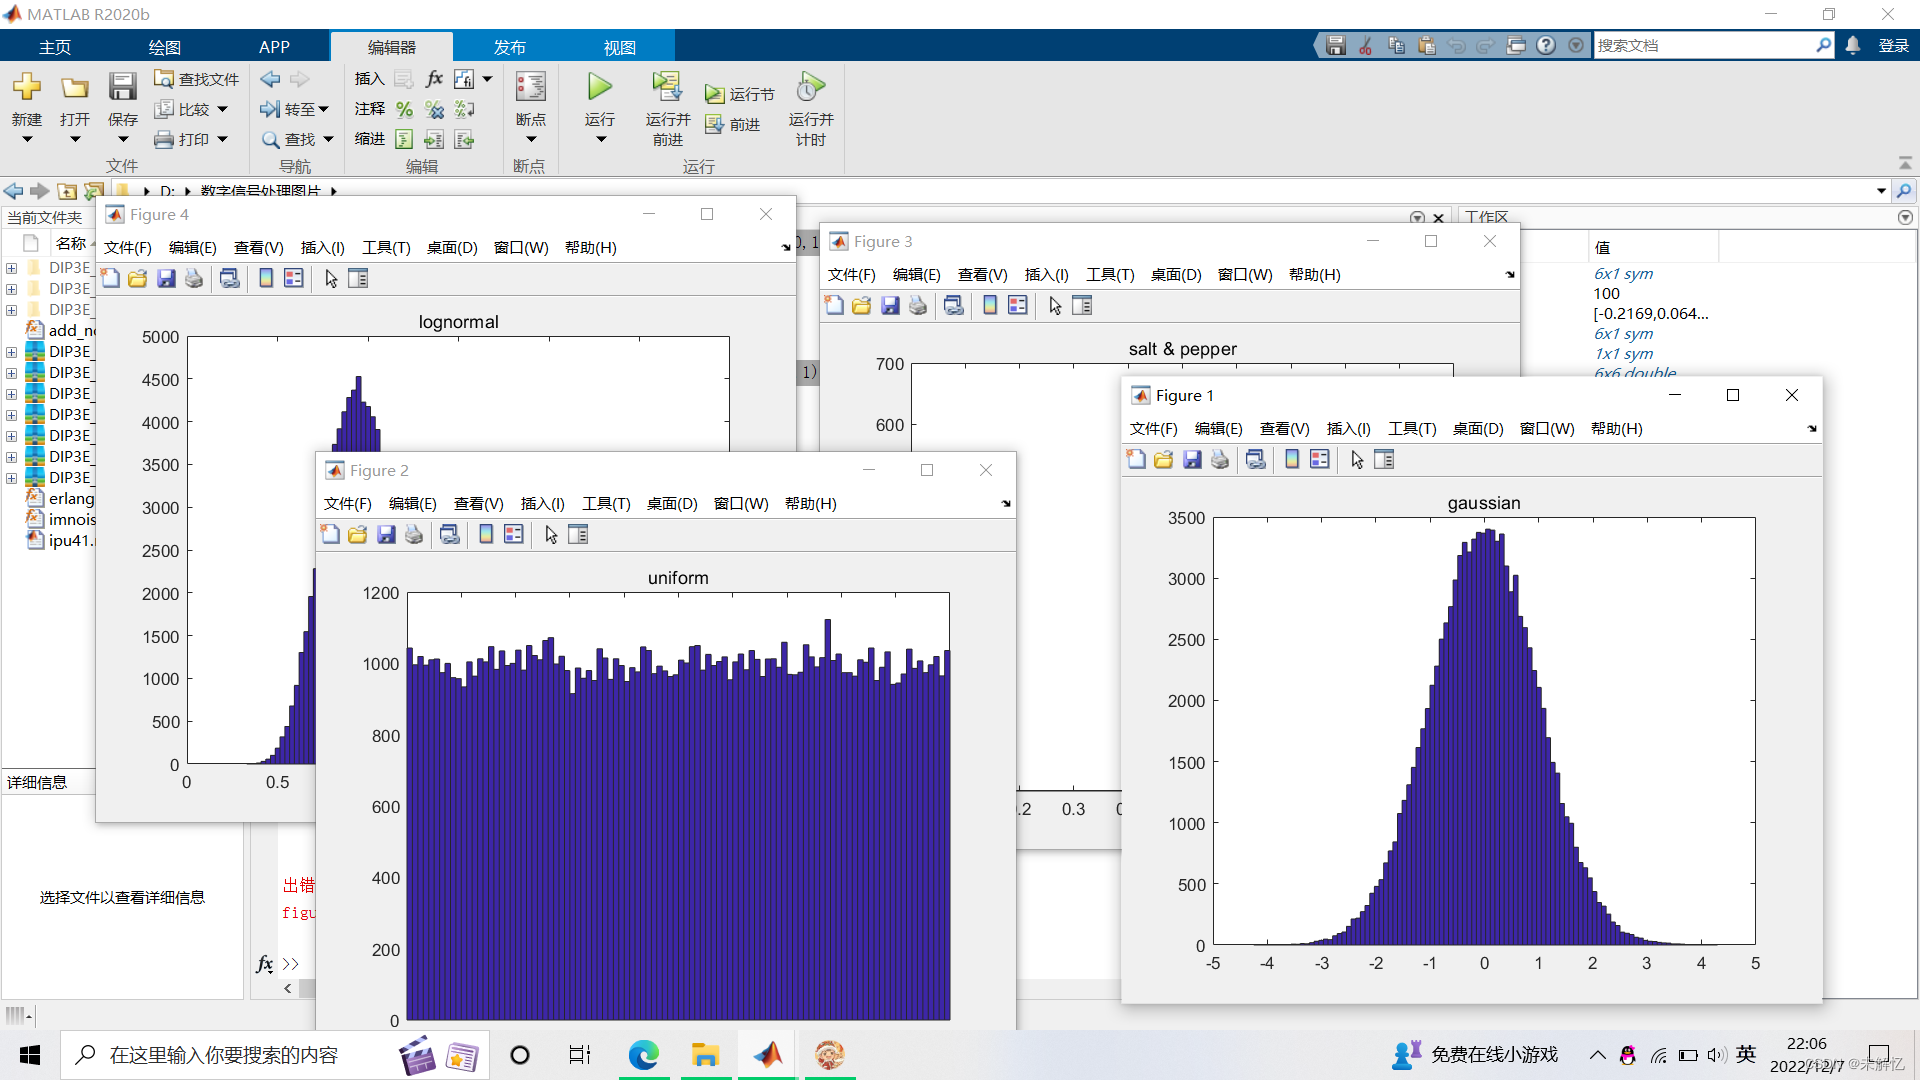Click the save icon in Figure 1 toolbar

click(x=1192, y=460)
